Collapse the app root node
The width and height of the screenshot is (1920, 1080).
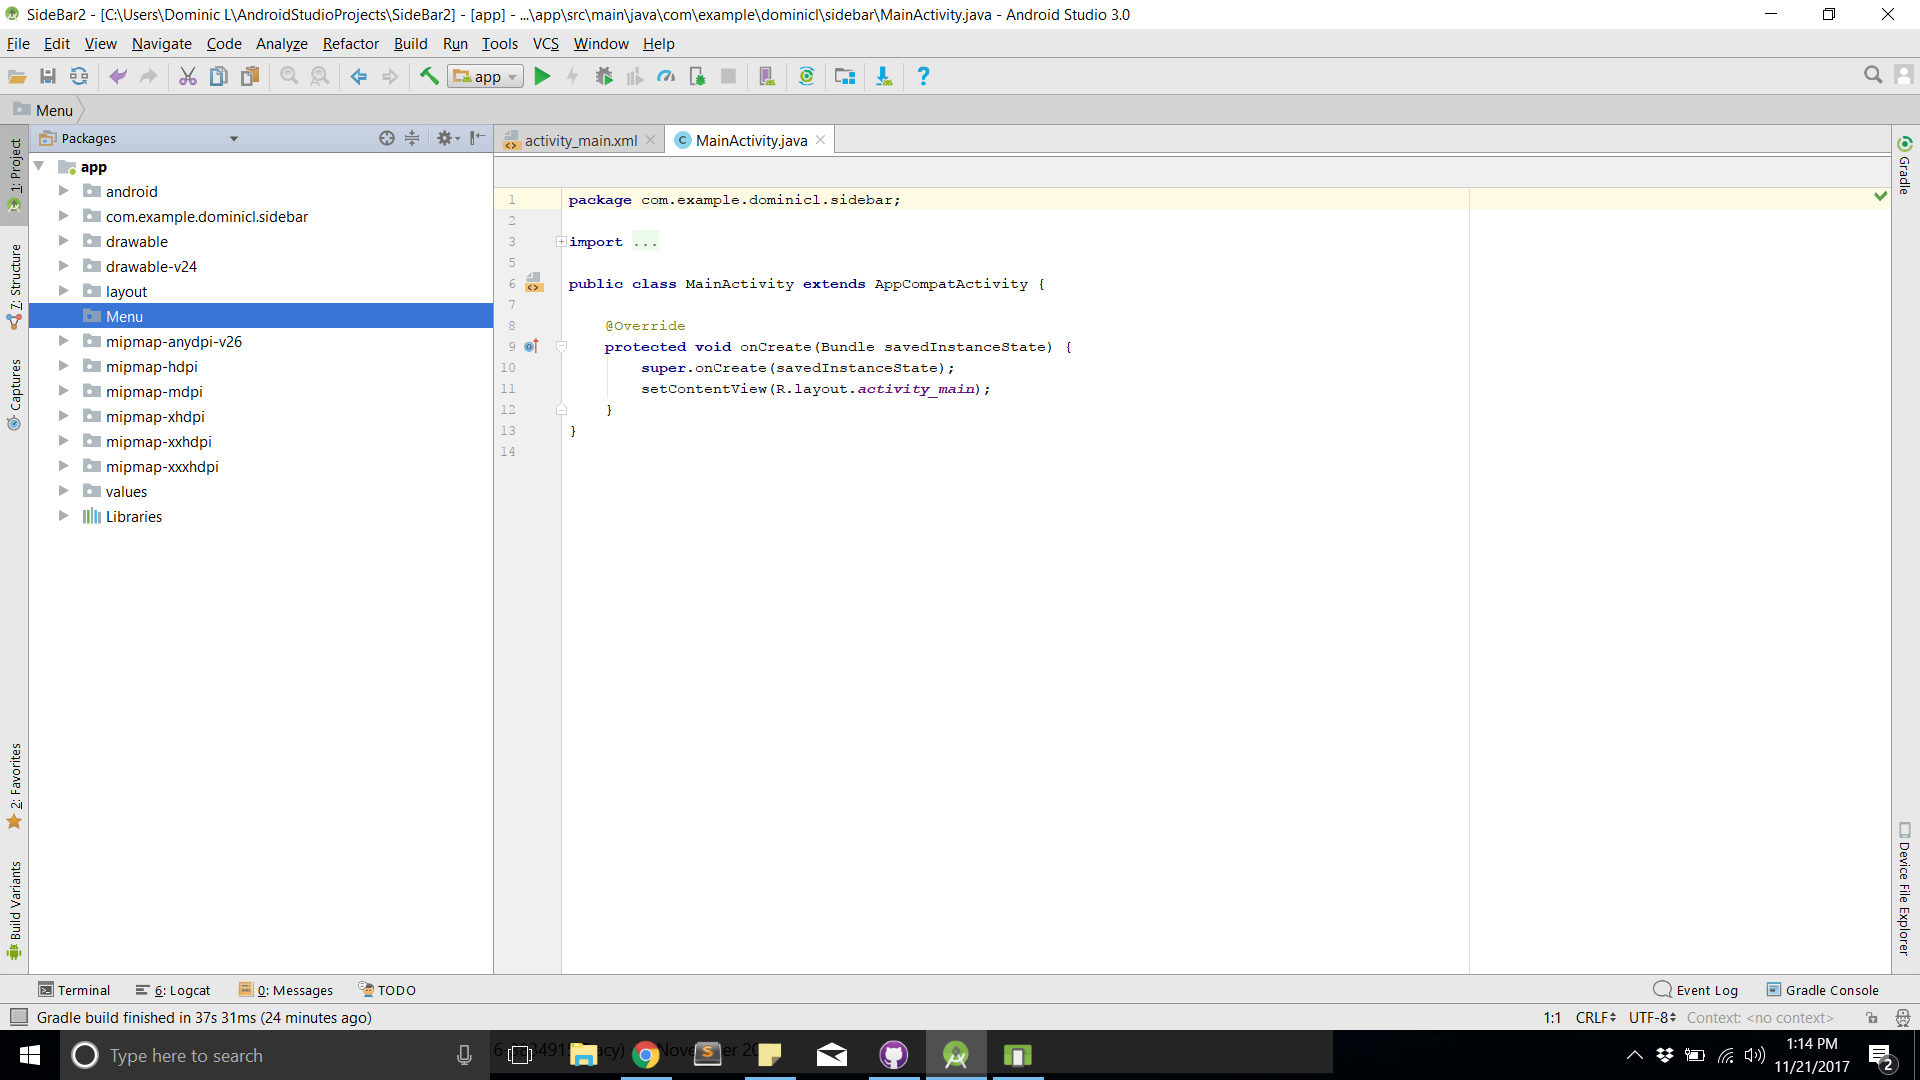point(39,166)
